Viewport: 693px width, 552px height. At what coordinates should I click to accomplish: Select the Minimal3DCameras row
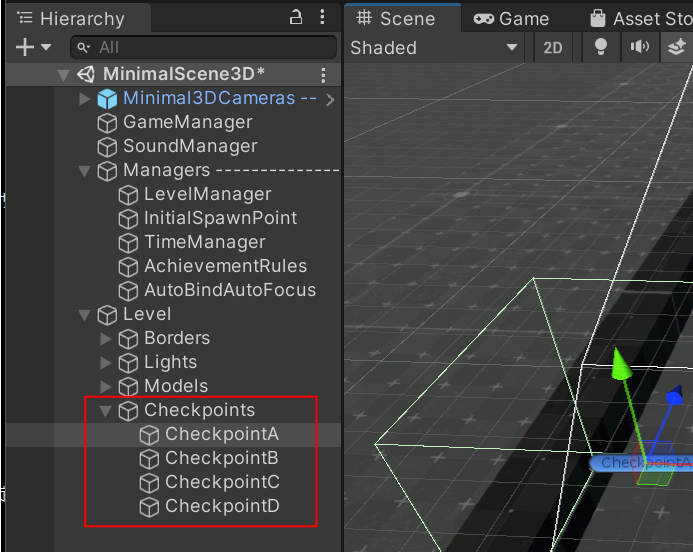point(197,99)
